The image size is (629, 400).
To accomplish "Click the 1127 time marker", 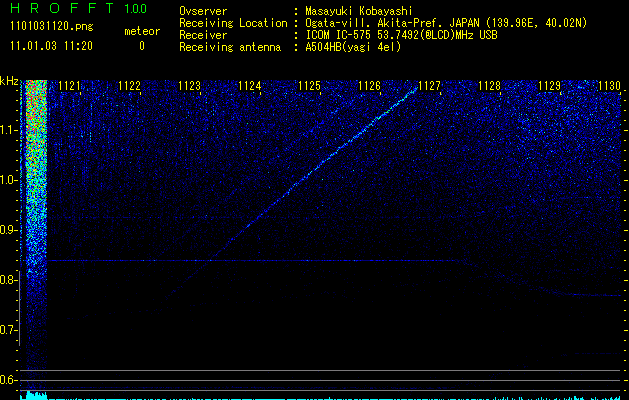I will click(430, 86).
